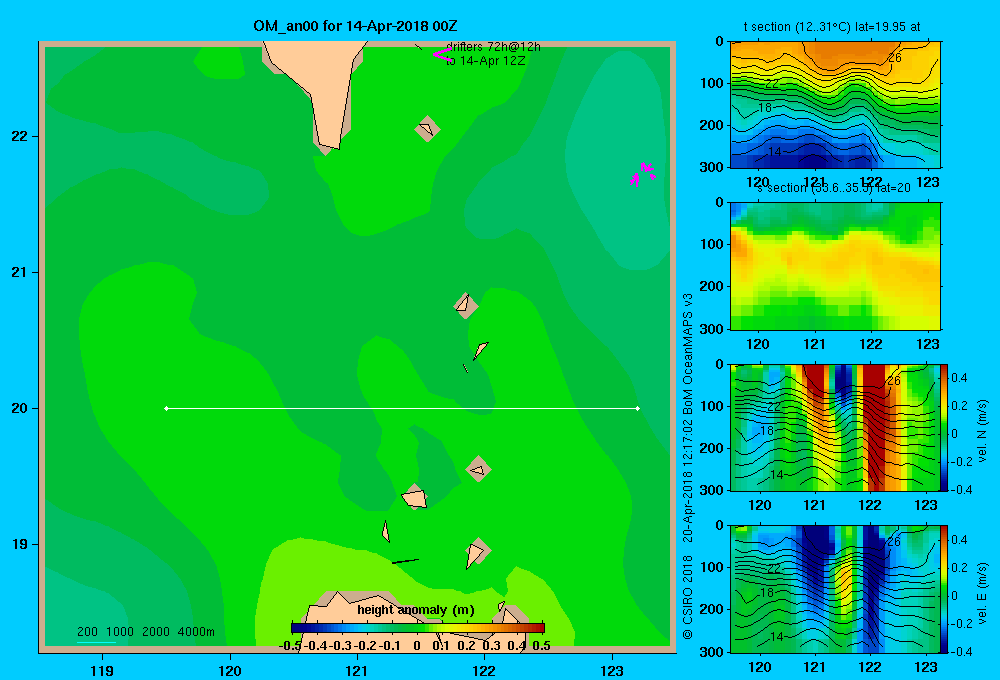Click the cyan line under the 200 depth legend
This screenshot has height=680, width=1000.
pos(96,642)
